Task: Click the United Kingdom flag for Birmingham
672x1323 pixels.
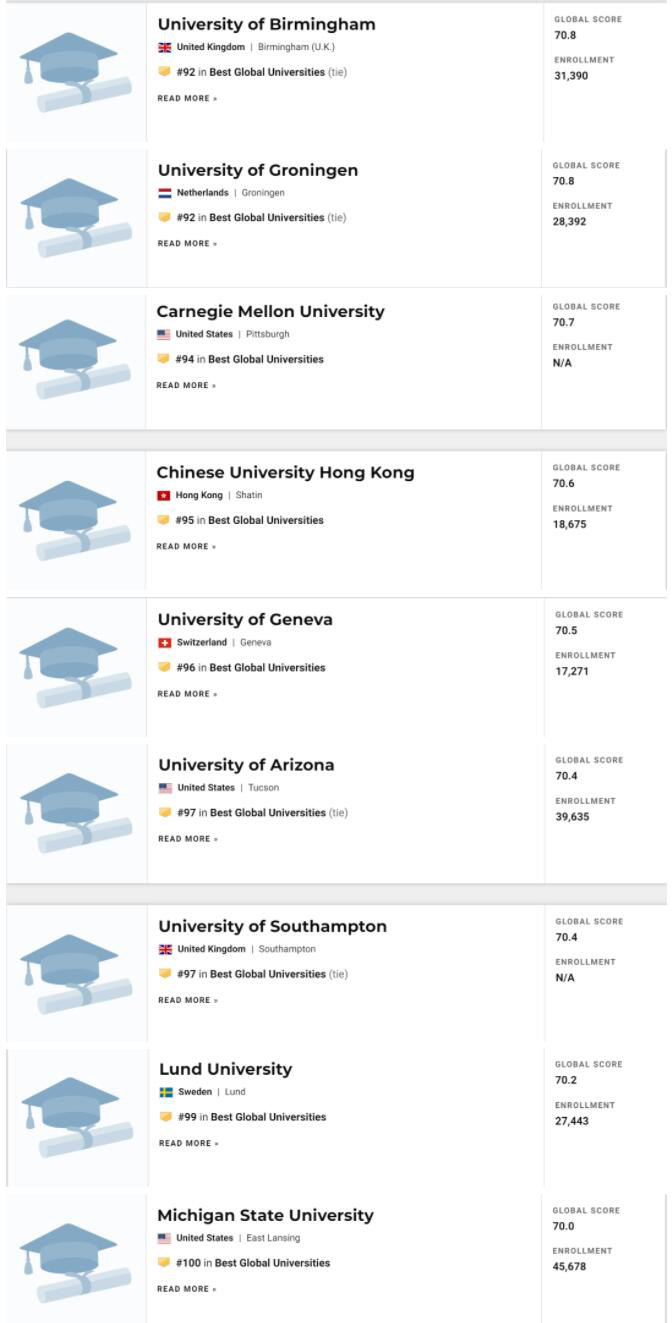Action: click(x=165, y=47)
